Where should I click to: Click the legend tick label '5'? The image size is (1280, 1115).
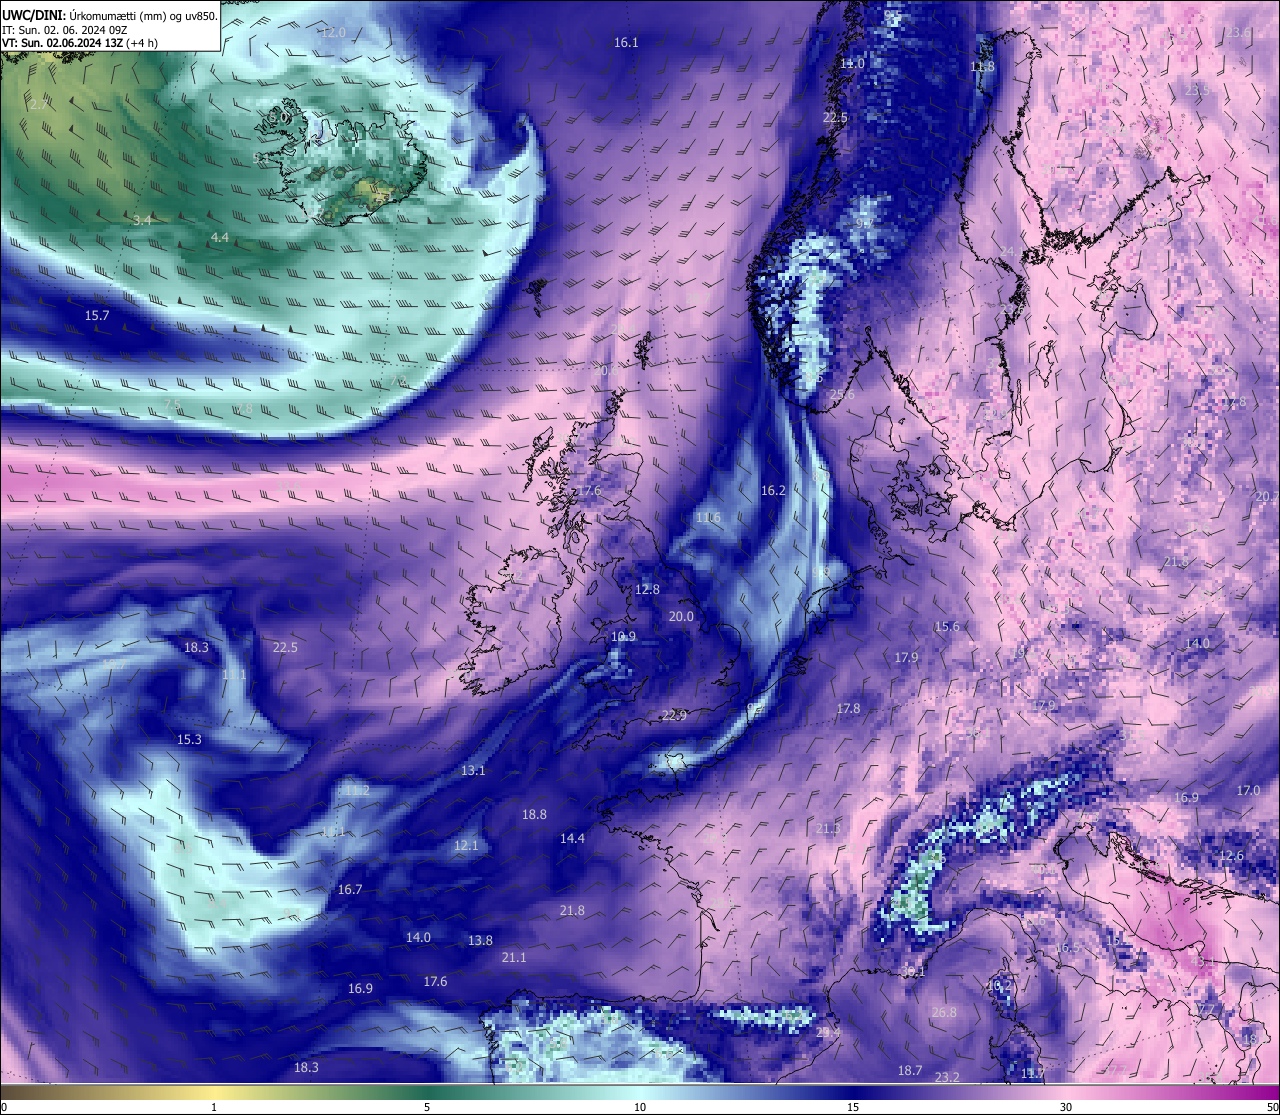[427, 1107]
